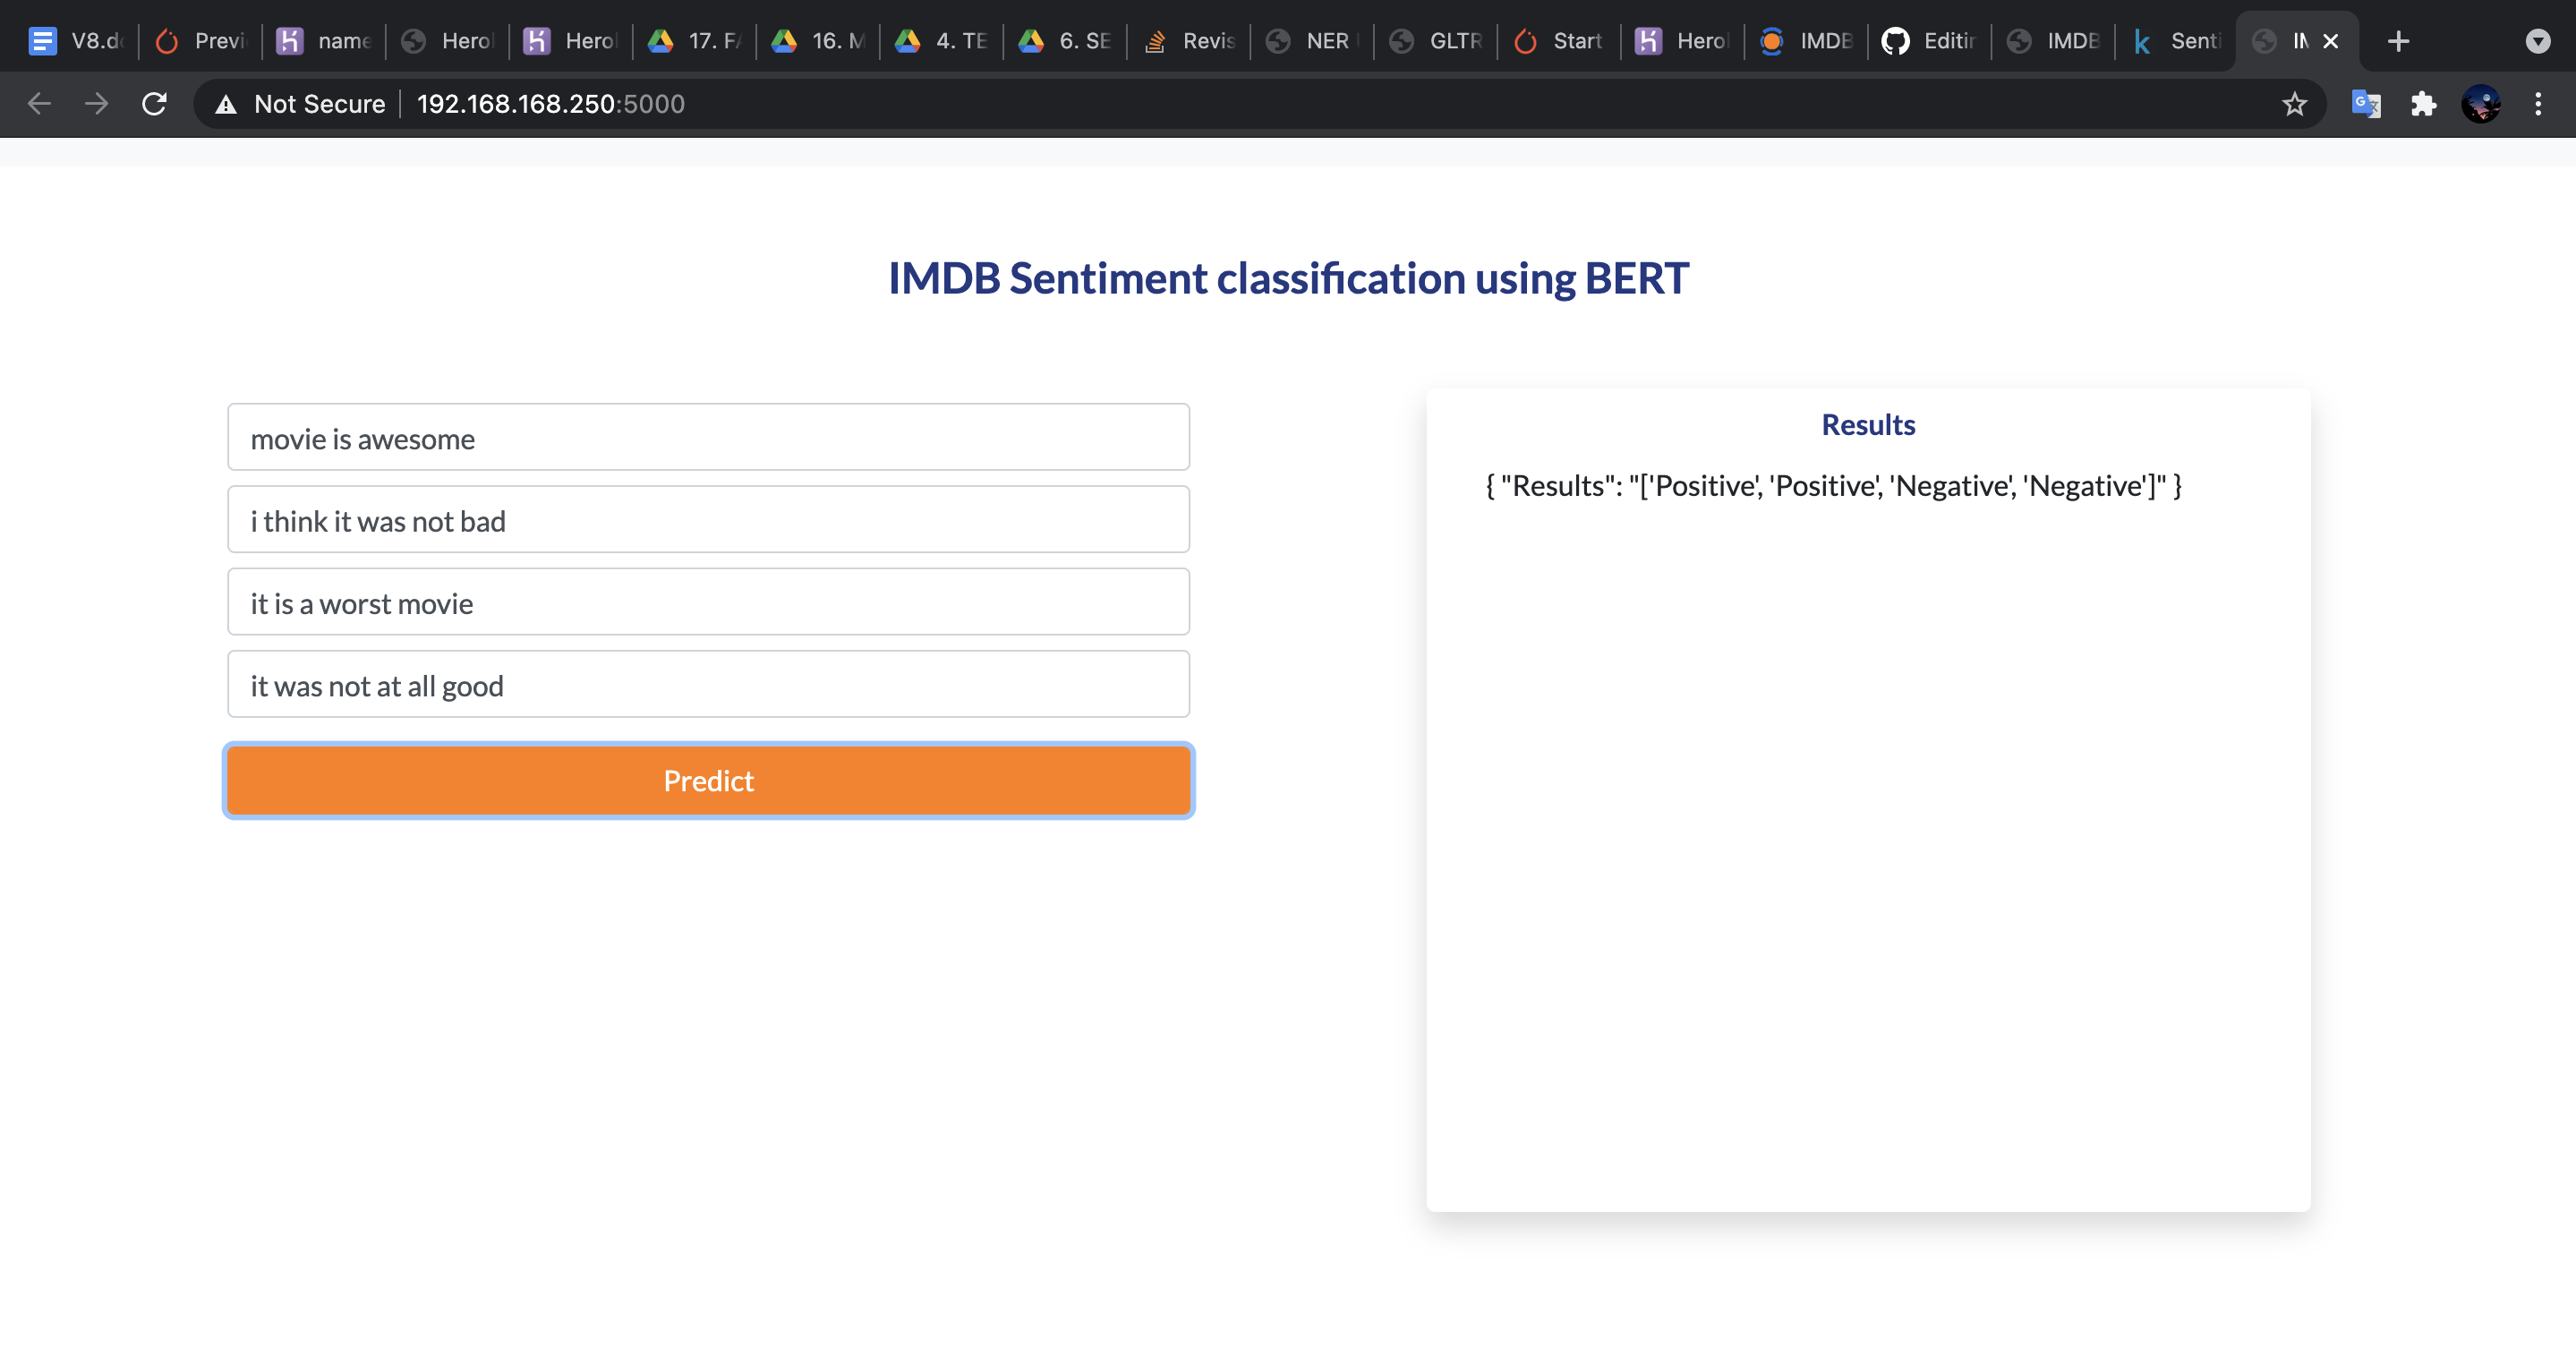
Task: Switch to the '16. M' Drive tab
Action: click(817, 41)
